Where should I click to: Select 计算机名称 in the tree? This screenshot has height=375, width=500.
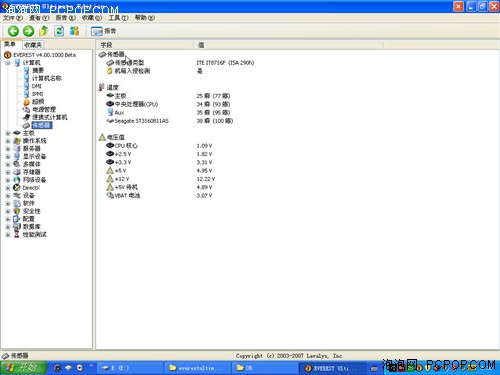tap(47, 78)
